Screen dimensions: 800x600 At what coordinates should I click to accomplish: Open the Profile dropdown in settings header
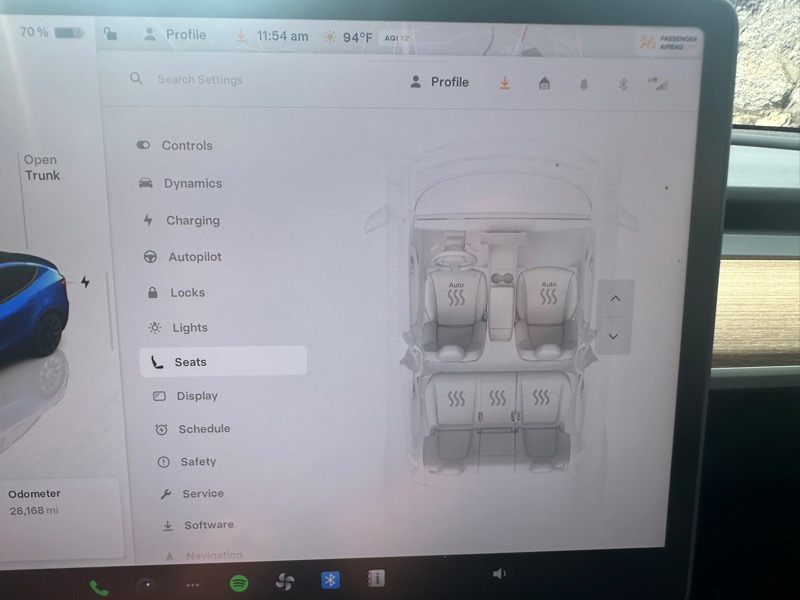point(440,82)
